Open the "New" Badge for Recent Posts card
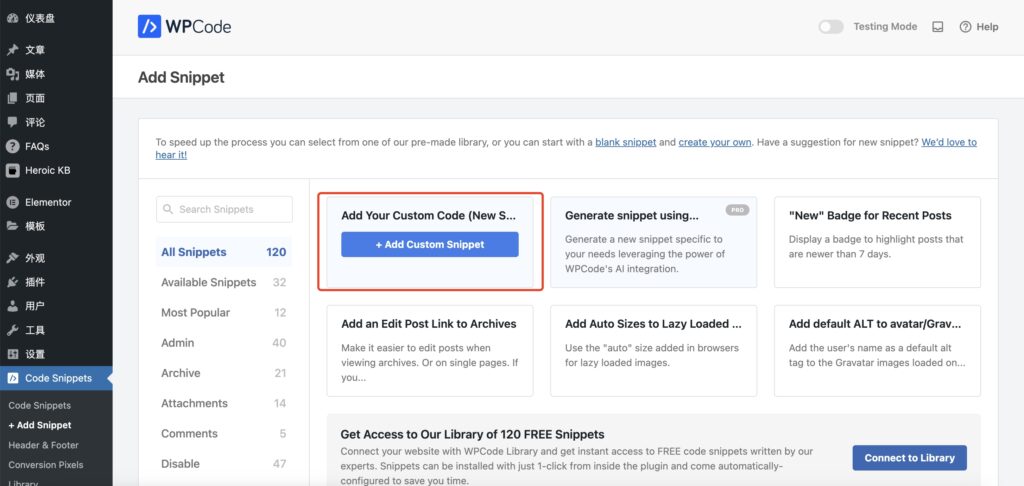The image size is (1024, 486). tap(877, 242)
